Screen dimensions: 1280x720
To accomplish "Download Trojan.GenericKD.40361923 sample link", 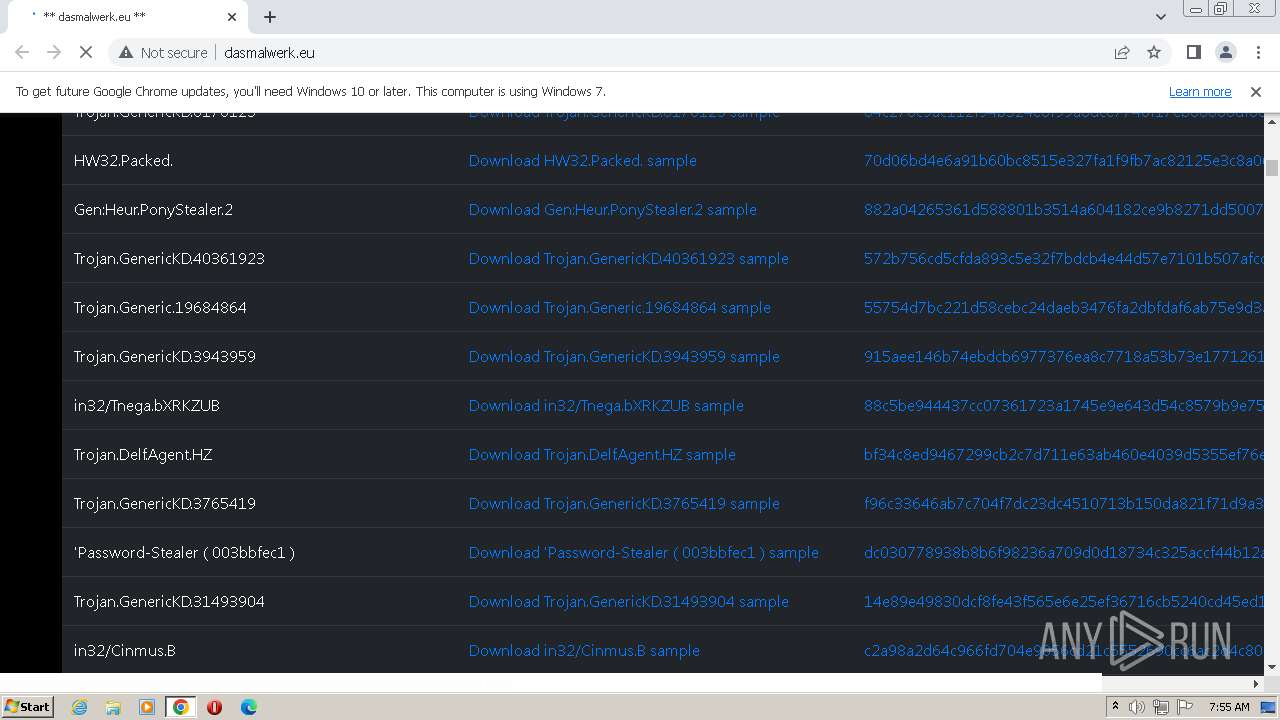I will pos(628,258).
